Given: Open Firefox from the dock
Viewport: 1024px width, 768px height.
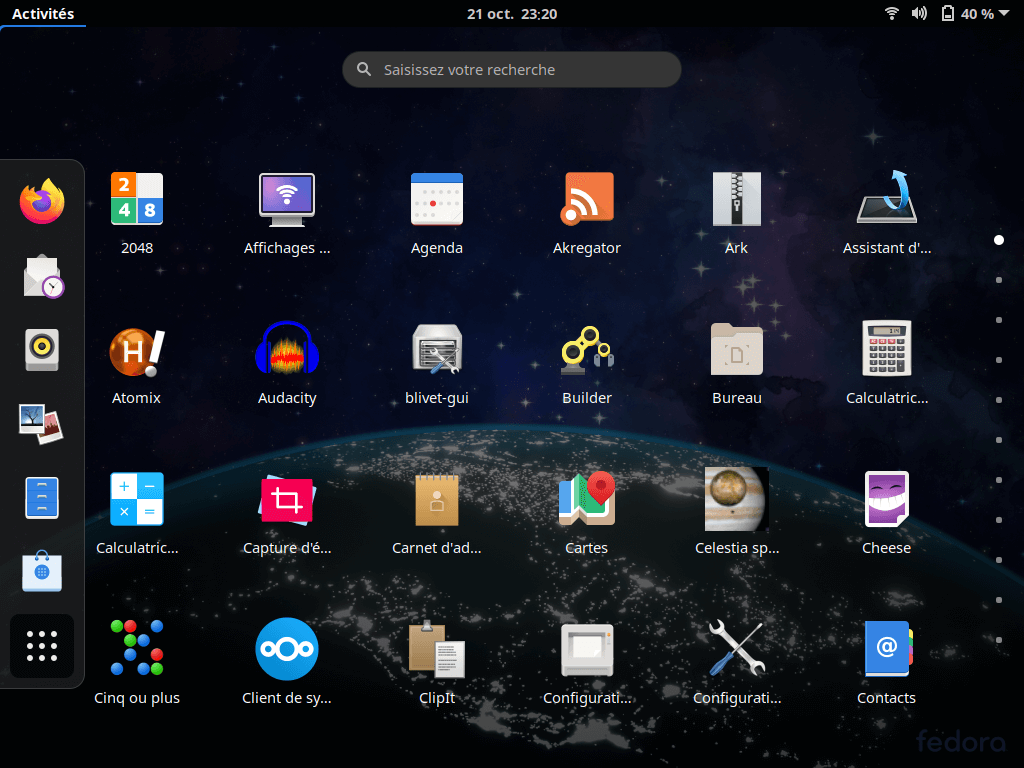Looking at the screenshot, I should click(42, 201).
